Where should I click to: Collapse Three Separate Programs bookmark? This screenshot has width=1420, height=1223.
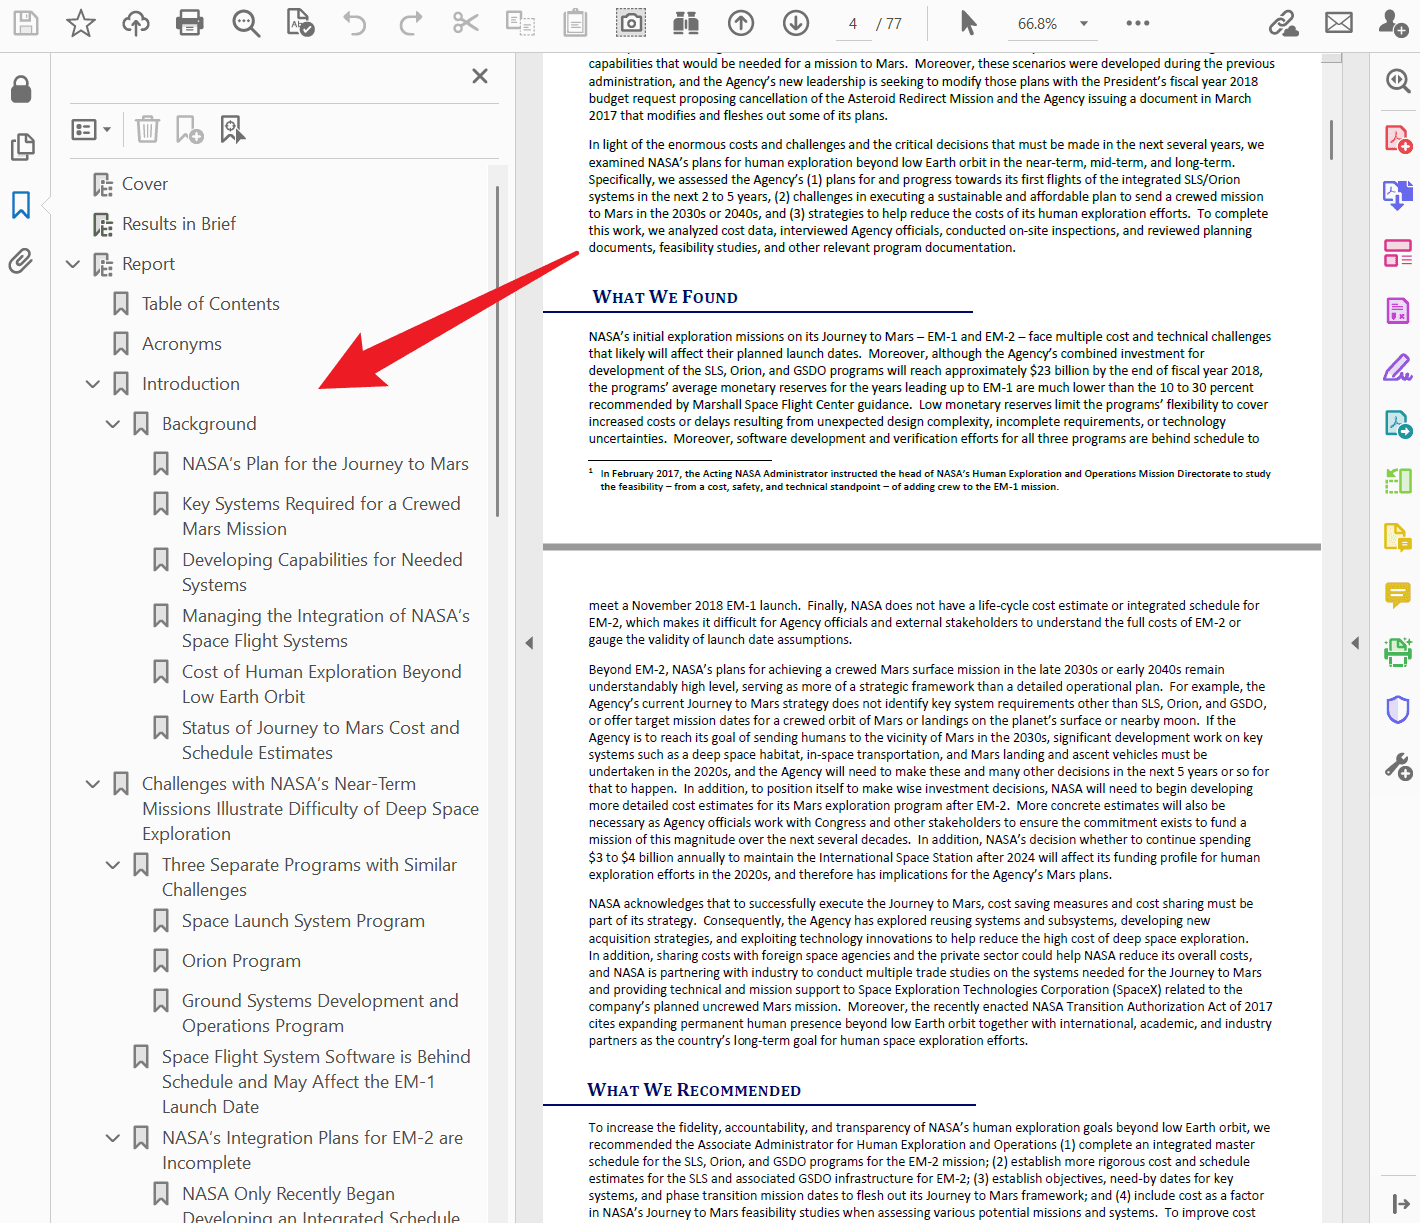pyautogui.click(x=113, y=865)
